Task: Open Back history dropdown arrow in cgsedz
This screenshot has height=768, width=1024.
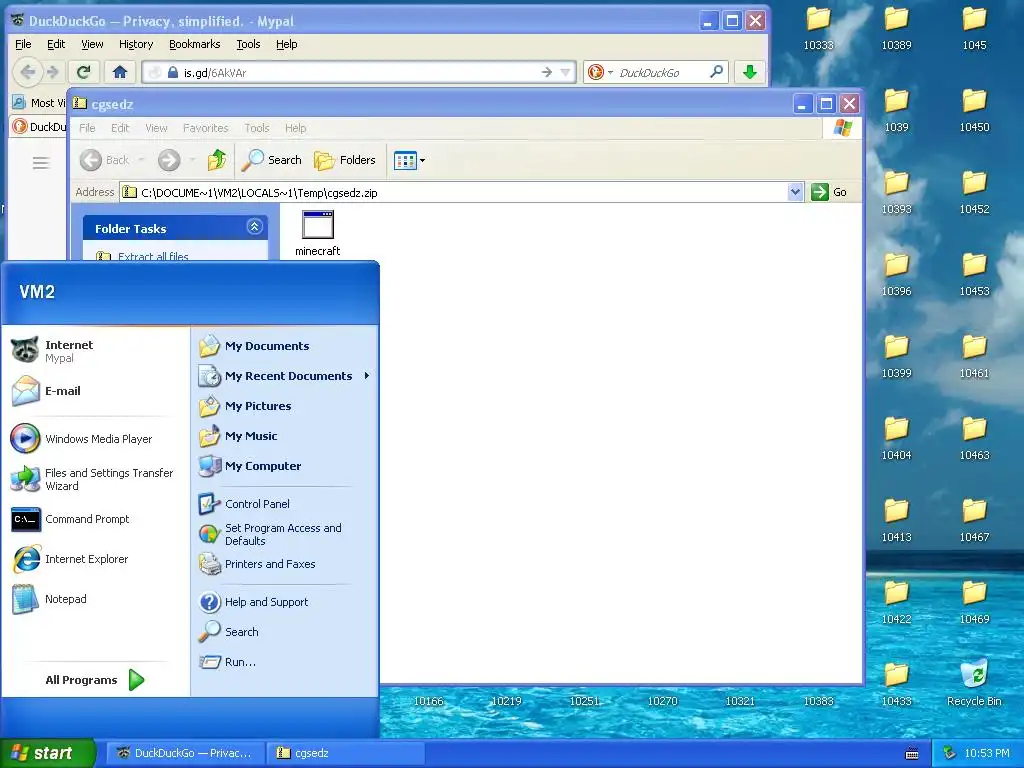Action: click(x=141, y=160)
